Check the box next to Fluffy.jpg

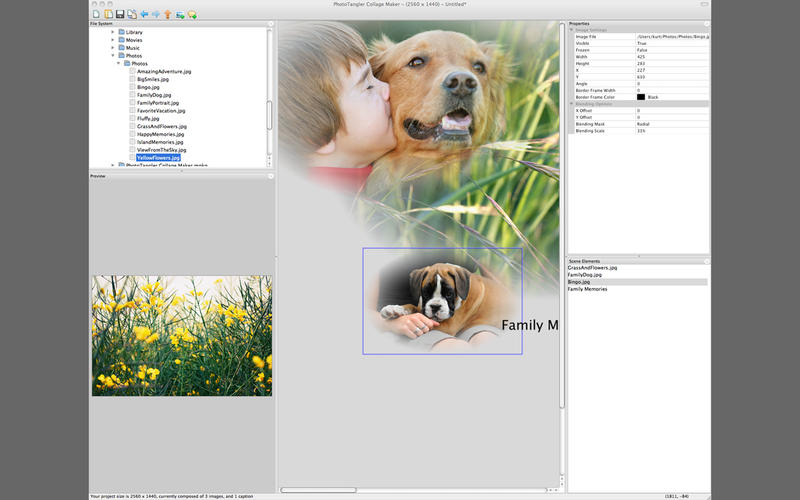click(x=131, y=119)
